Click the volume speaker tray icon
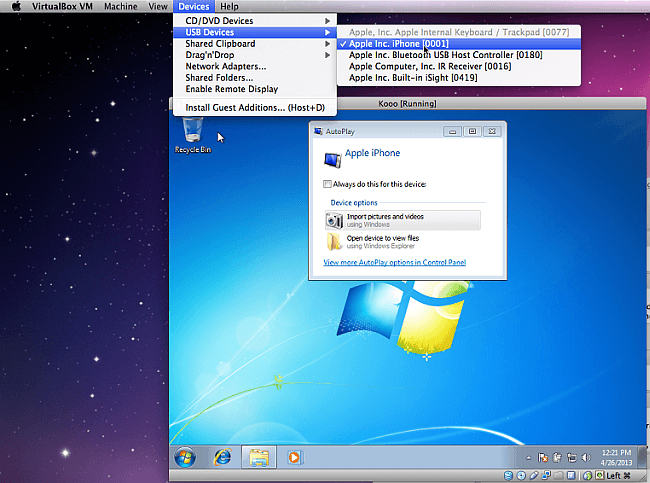The height and width of the screenshot is (483, 650). click(x=586, y=458)
